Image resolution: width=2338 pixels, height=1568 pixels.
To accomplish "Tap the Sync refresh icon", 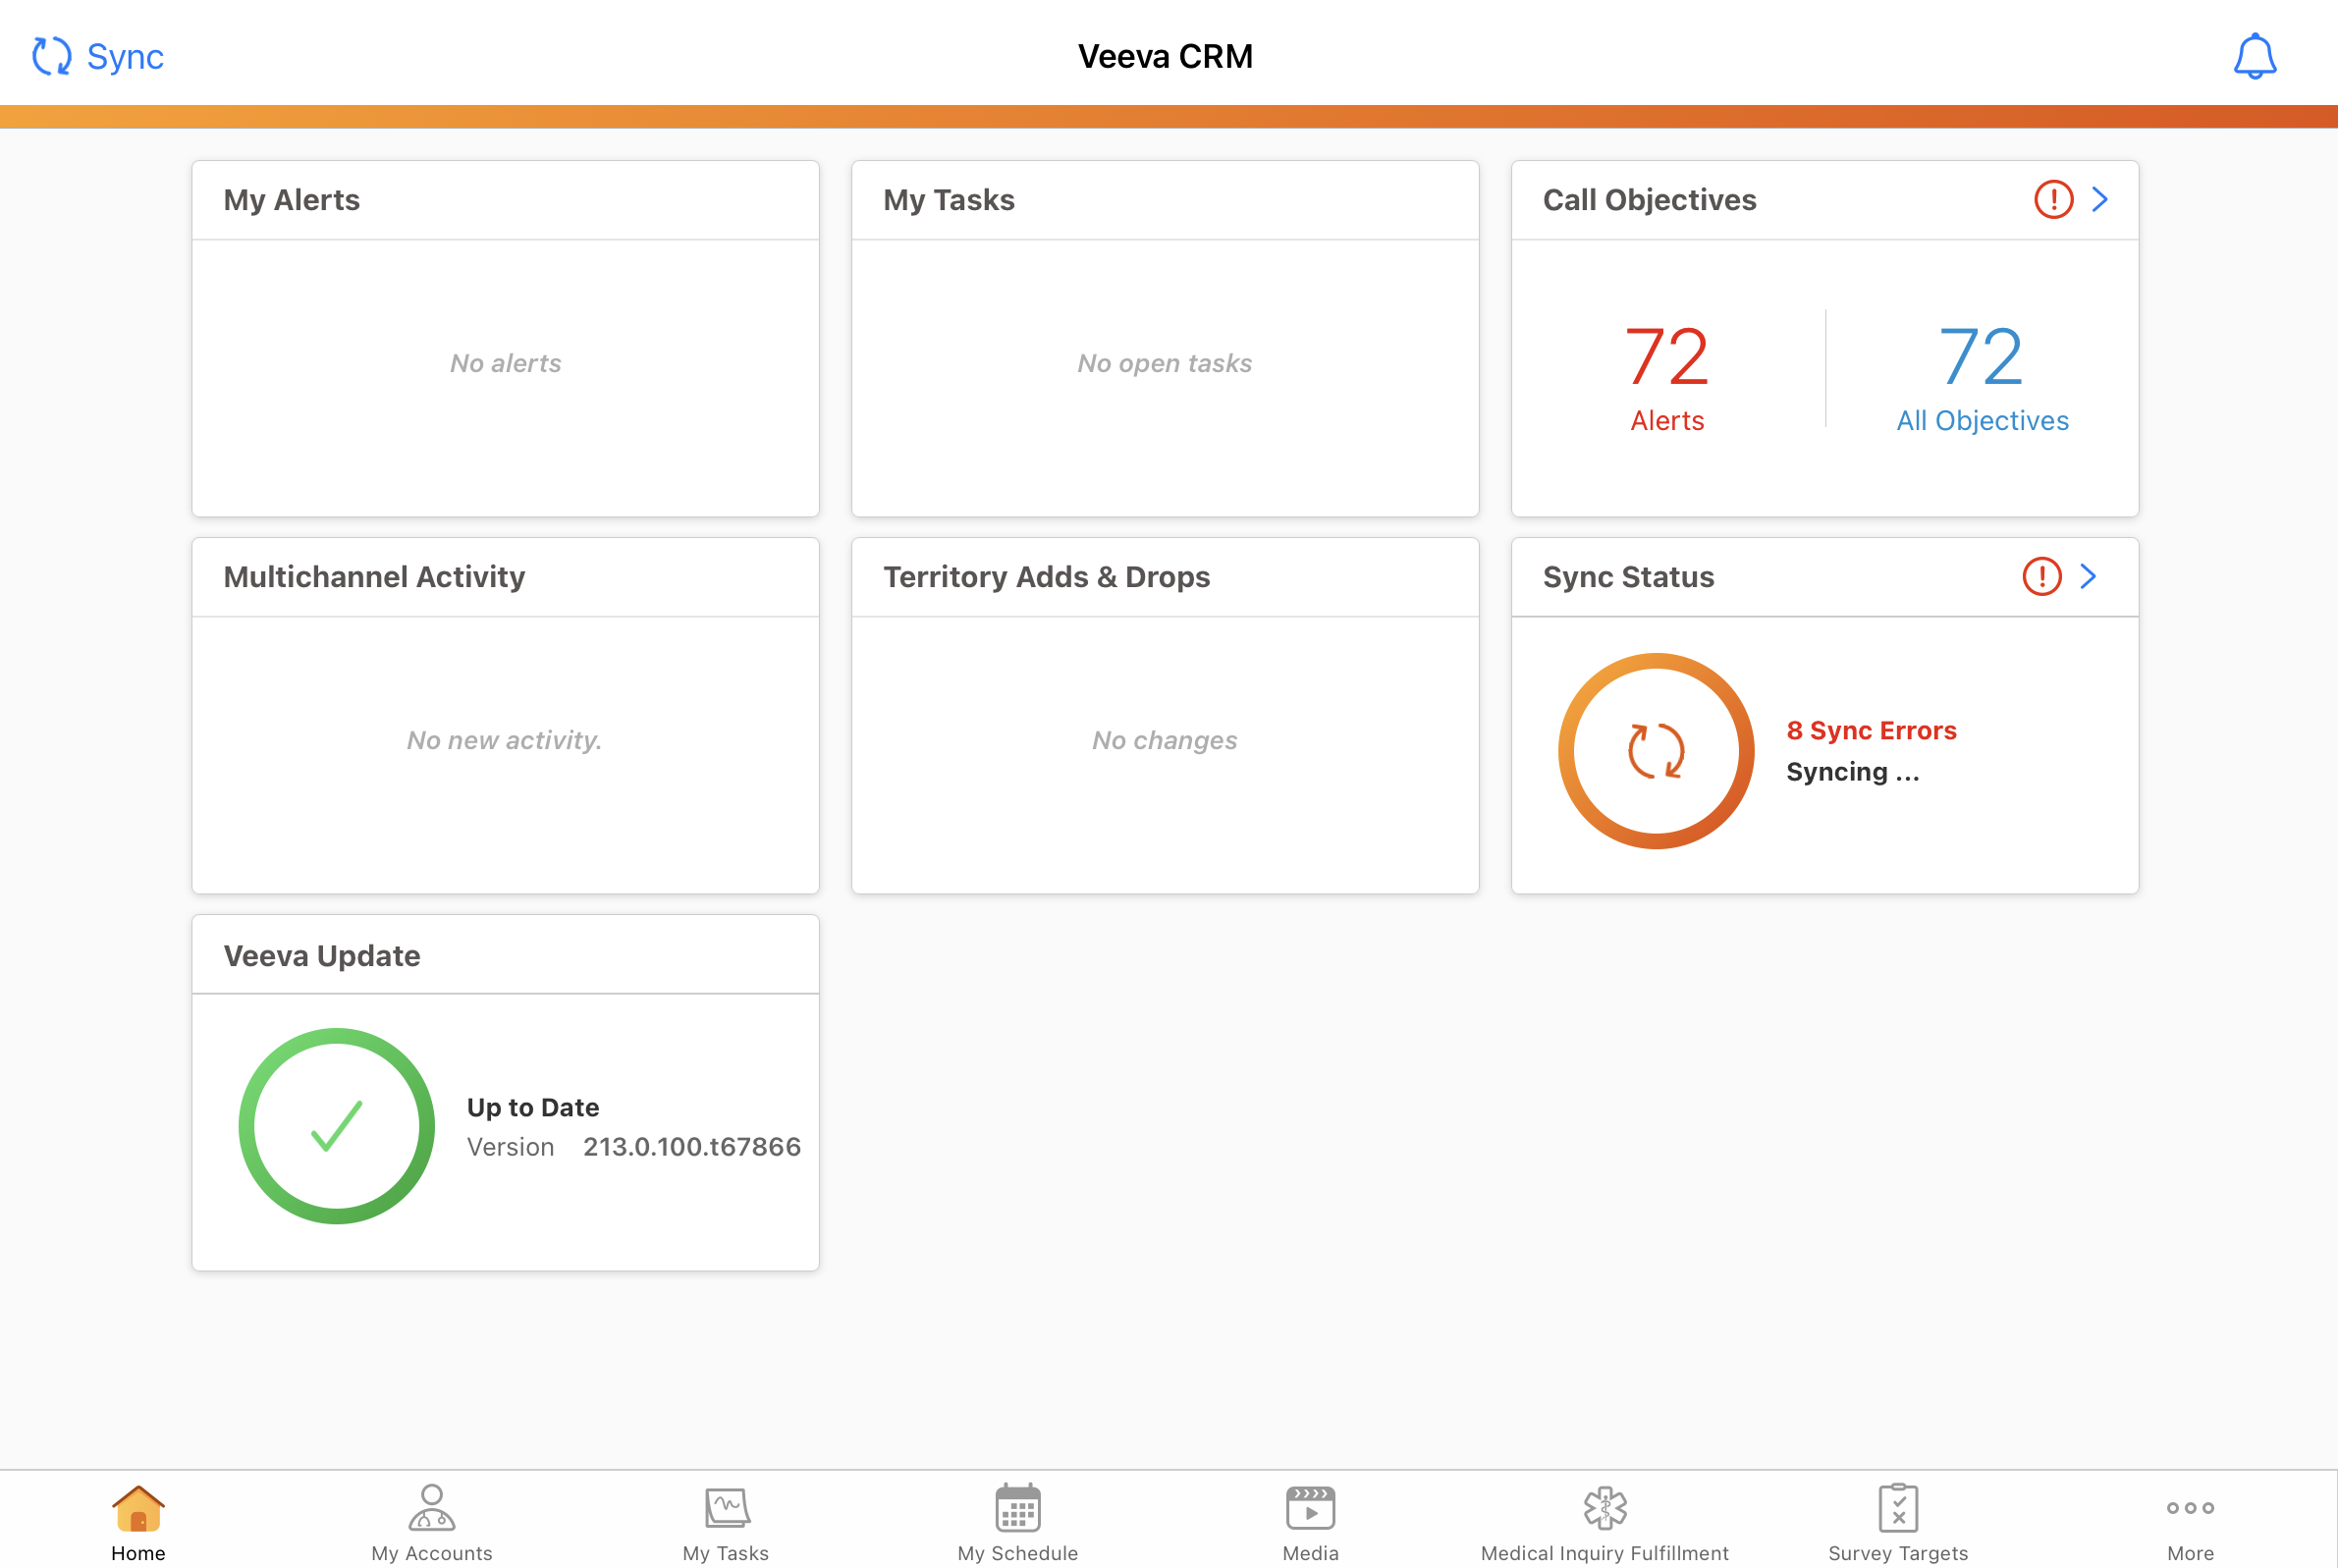I will click(52, 56).
